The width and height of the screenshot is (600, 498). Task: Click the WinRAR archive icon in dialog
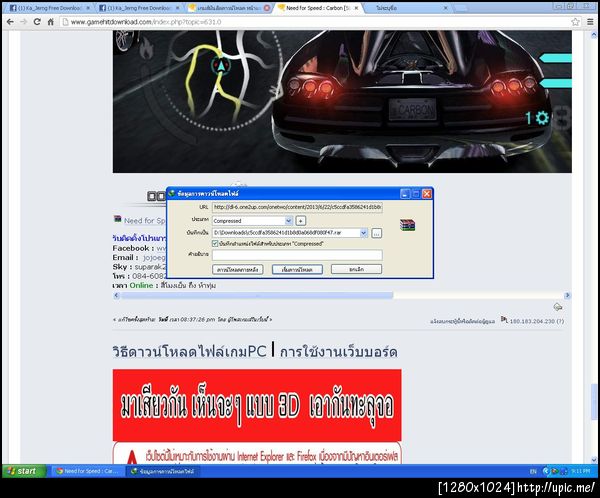407,225
